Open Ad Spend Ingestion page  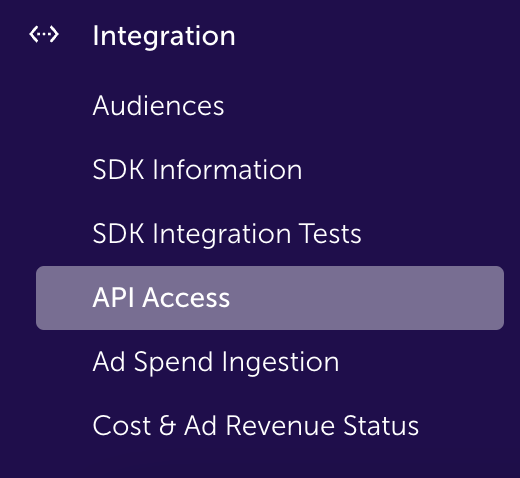[216, 362]
